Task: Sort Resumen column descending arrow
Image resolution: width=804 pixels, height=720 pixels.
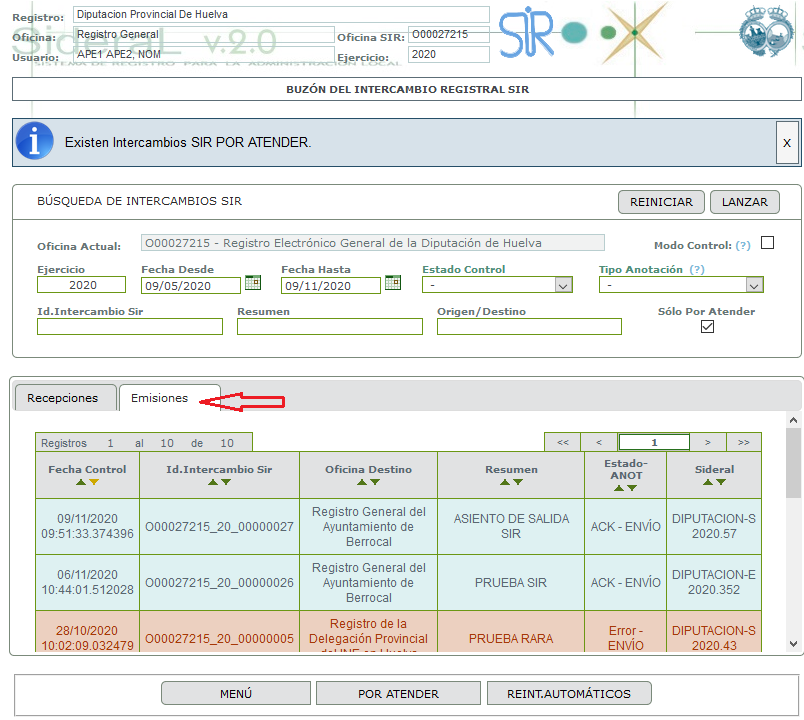Action: (x=518, y=482)
